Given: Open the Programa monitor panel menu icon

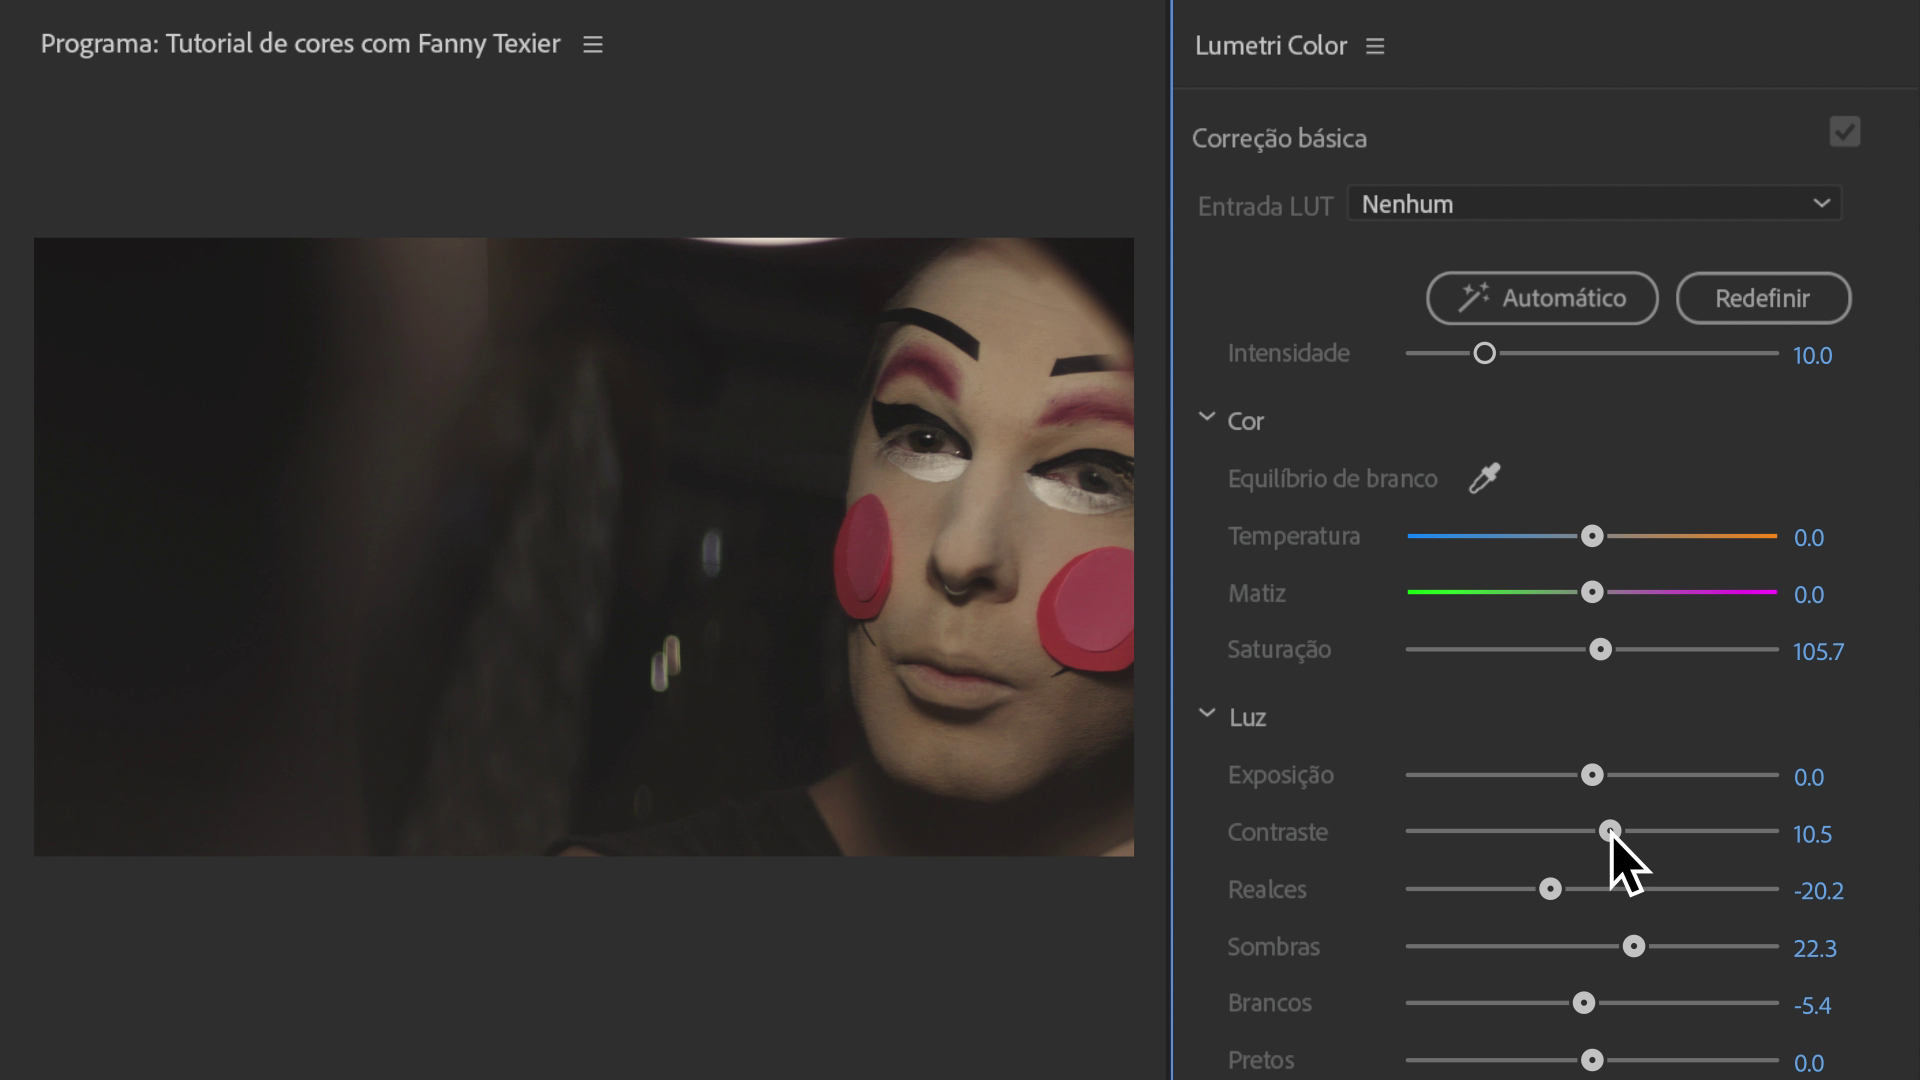Looking at the screenshot, I should tap(593, 45).
